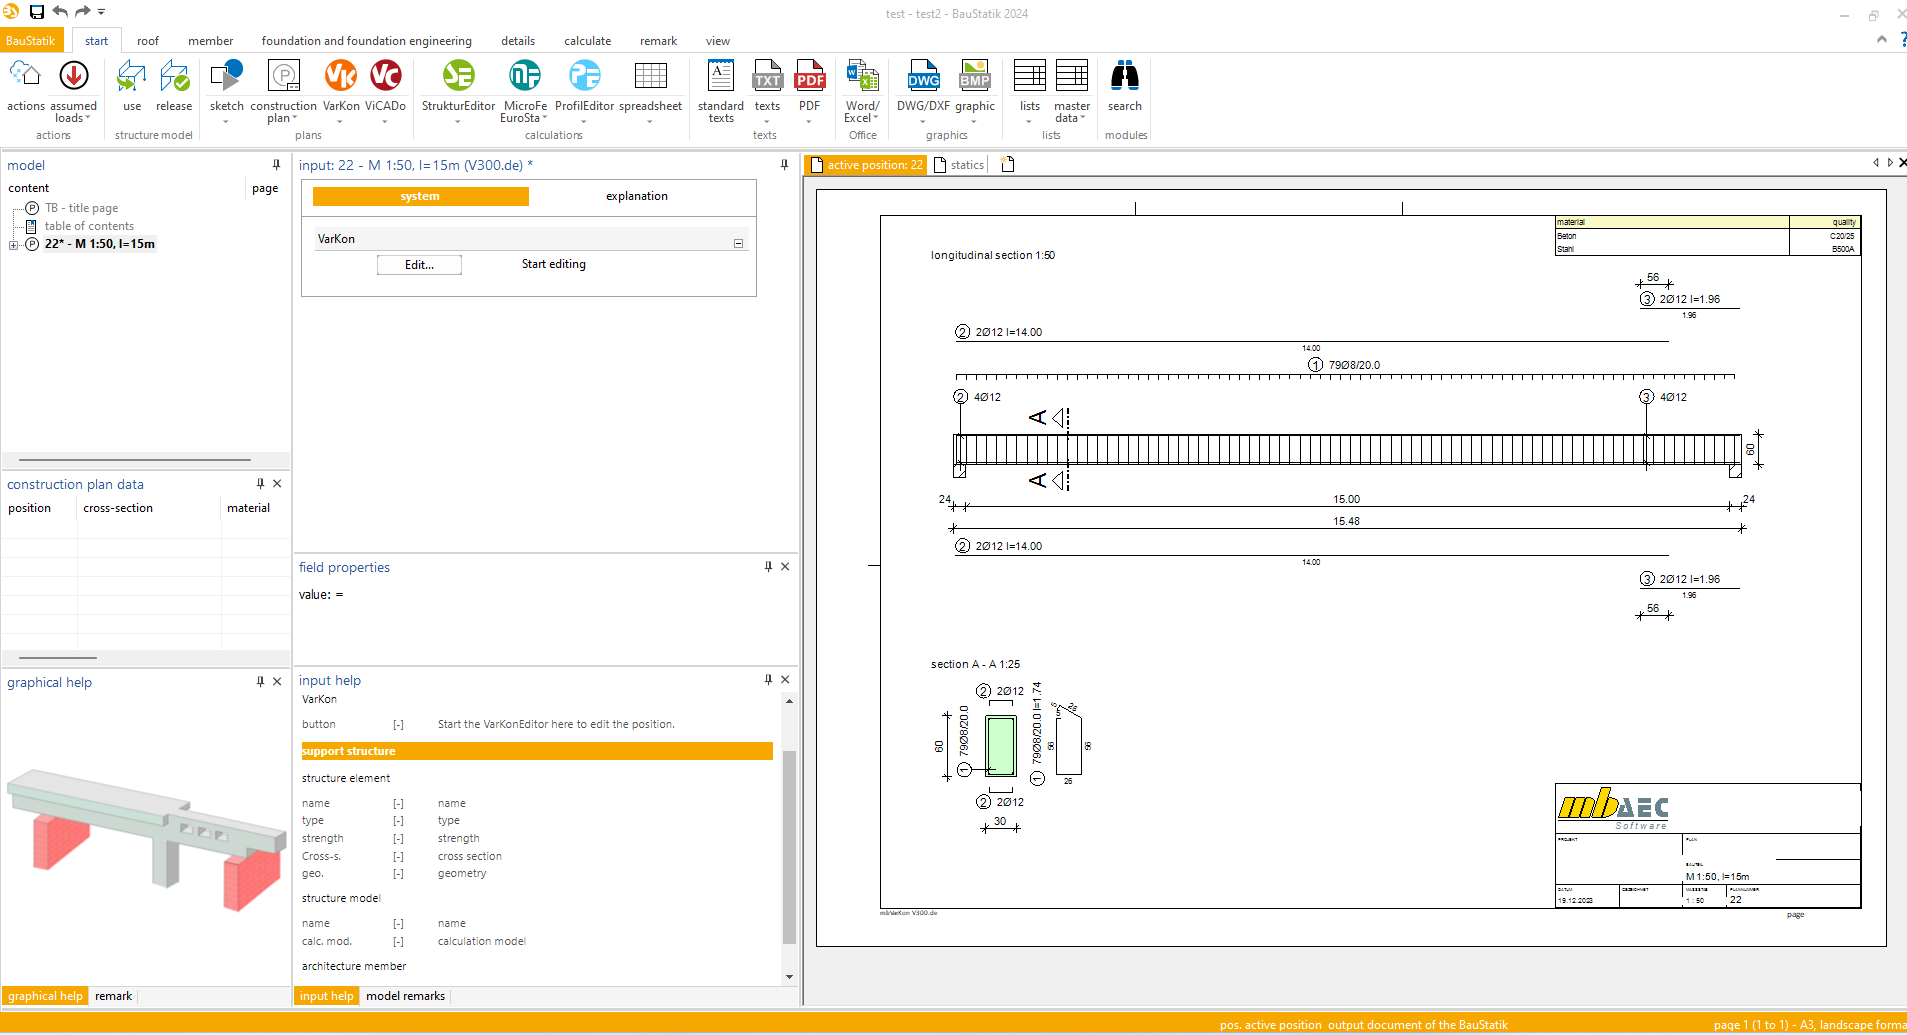
Task: Switch to the calculate ribbon tab
Action: 587,41
